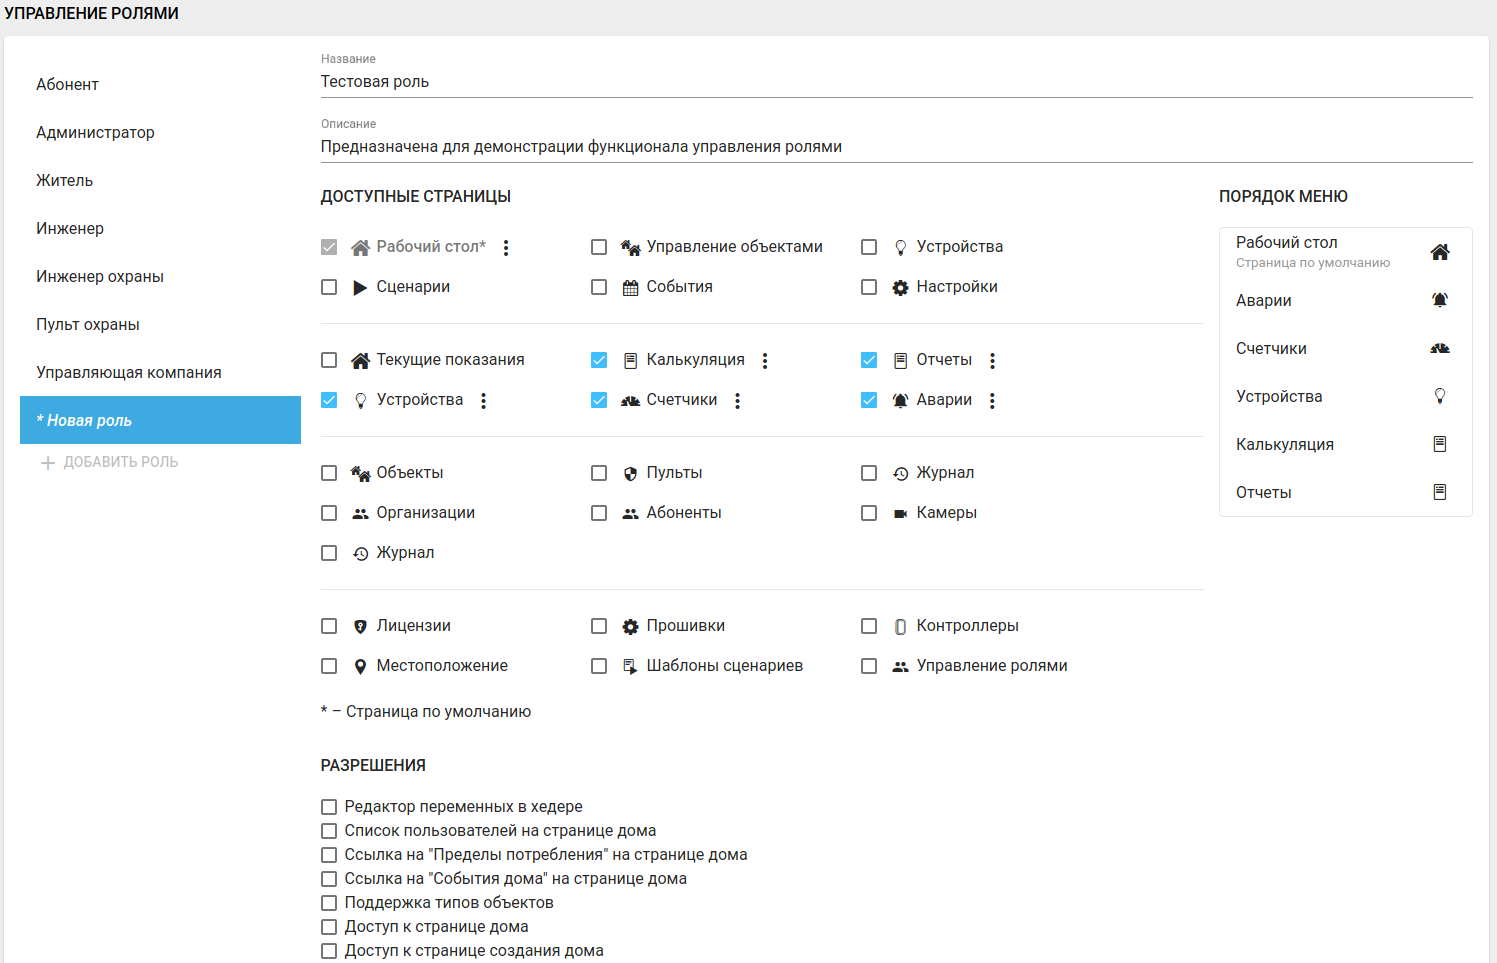The width and height of the screenshot is (1497, 963).
Task: Click the play icon next to Сценарии
Action: [360, 288]
